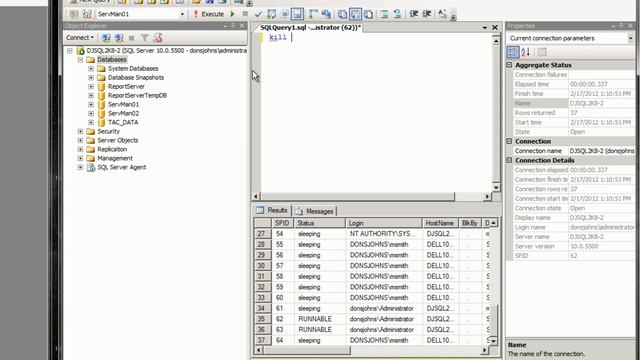The width and height of the screenshot is (640, 360).
Task: Expand the Security folder
Action: (80, 131)
